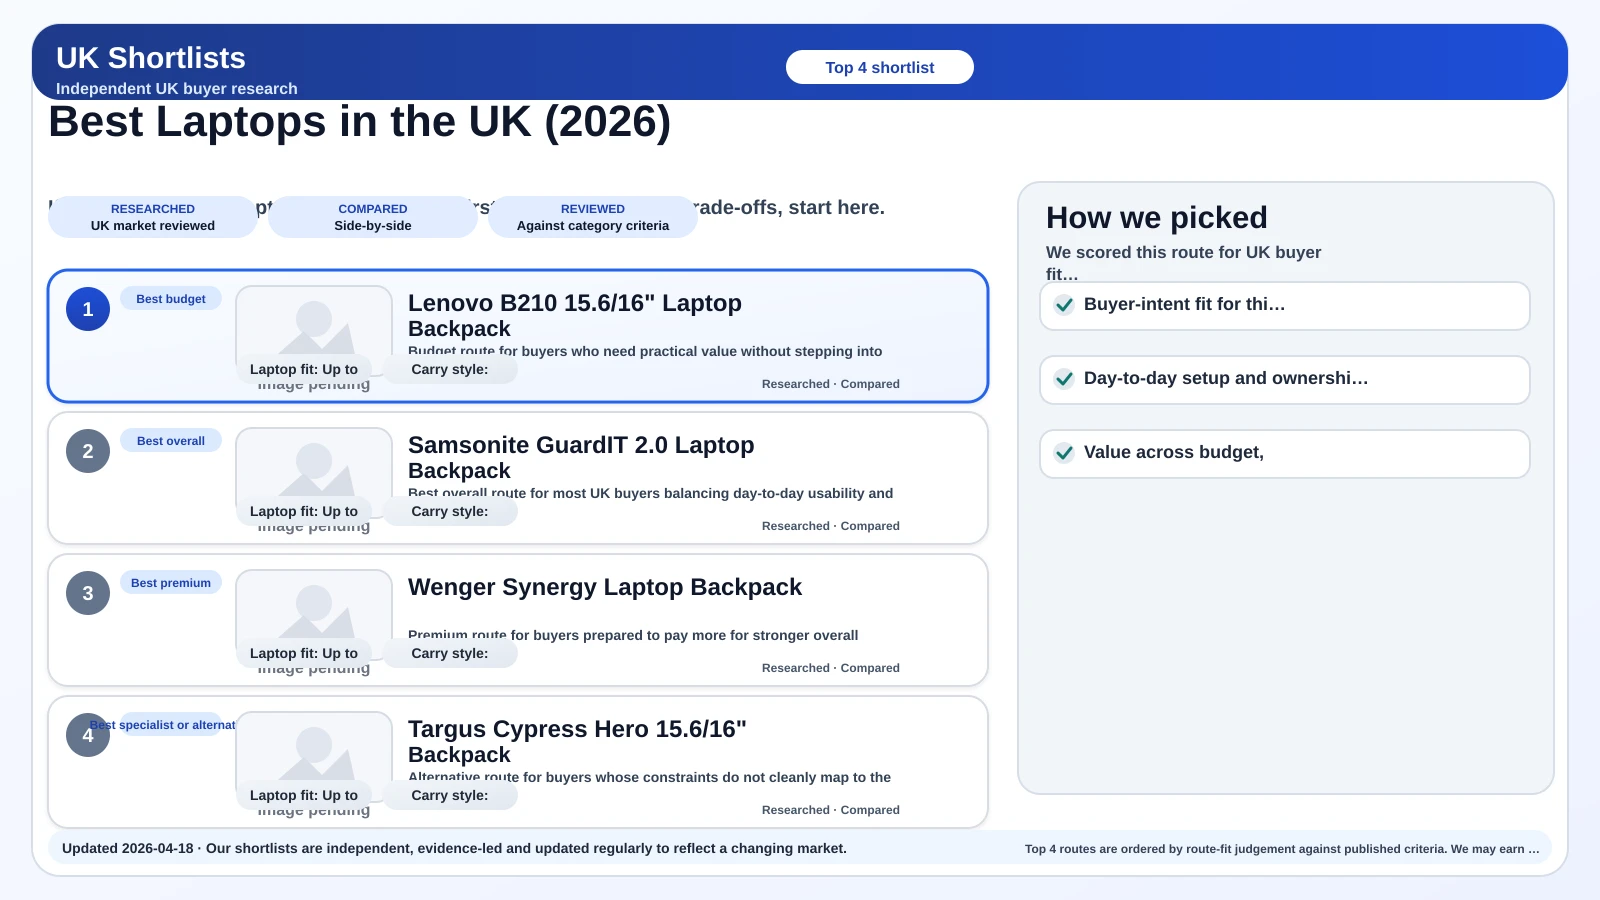Click the Best premium tag
The image size is (1600, 900).
click(x=171, y=583)
